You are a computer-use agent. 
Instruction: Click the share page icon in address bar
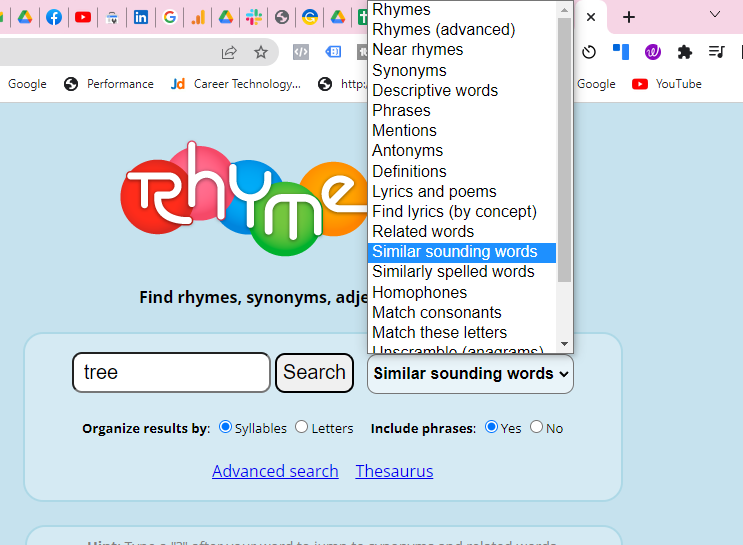click(229, 52)
